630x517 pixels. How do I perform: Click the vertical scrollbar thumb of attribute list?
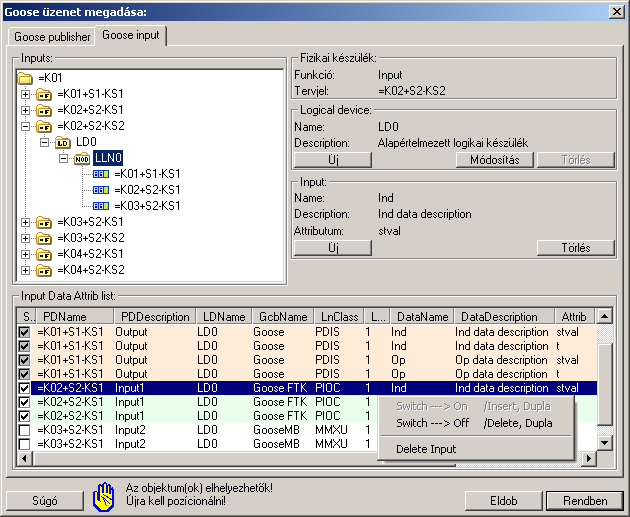605,384
